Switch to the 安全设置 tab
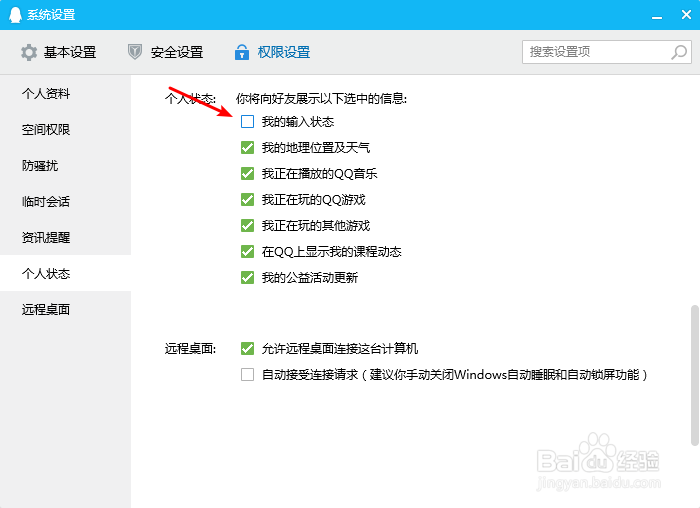 tap(165, 52)
